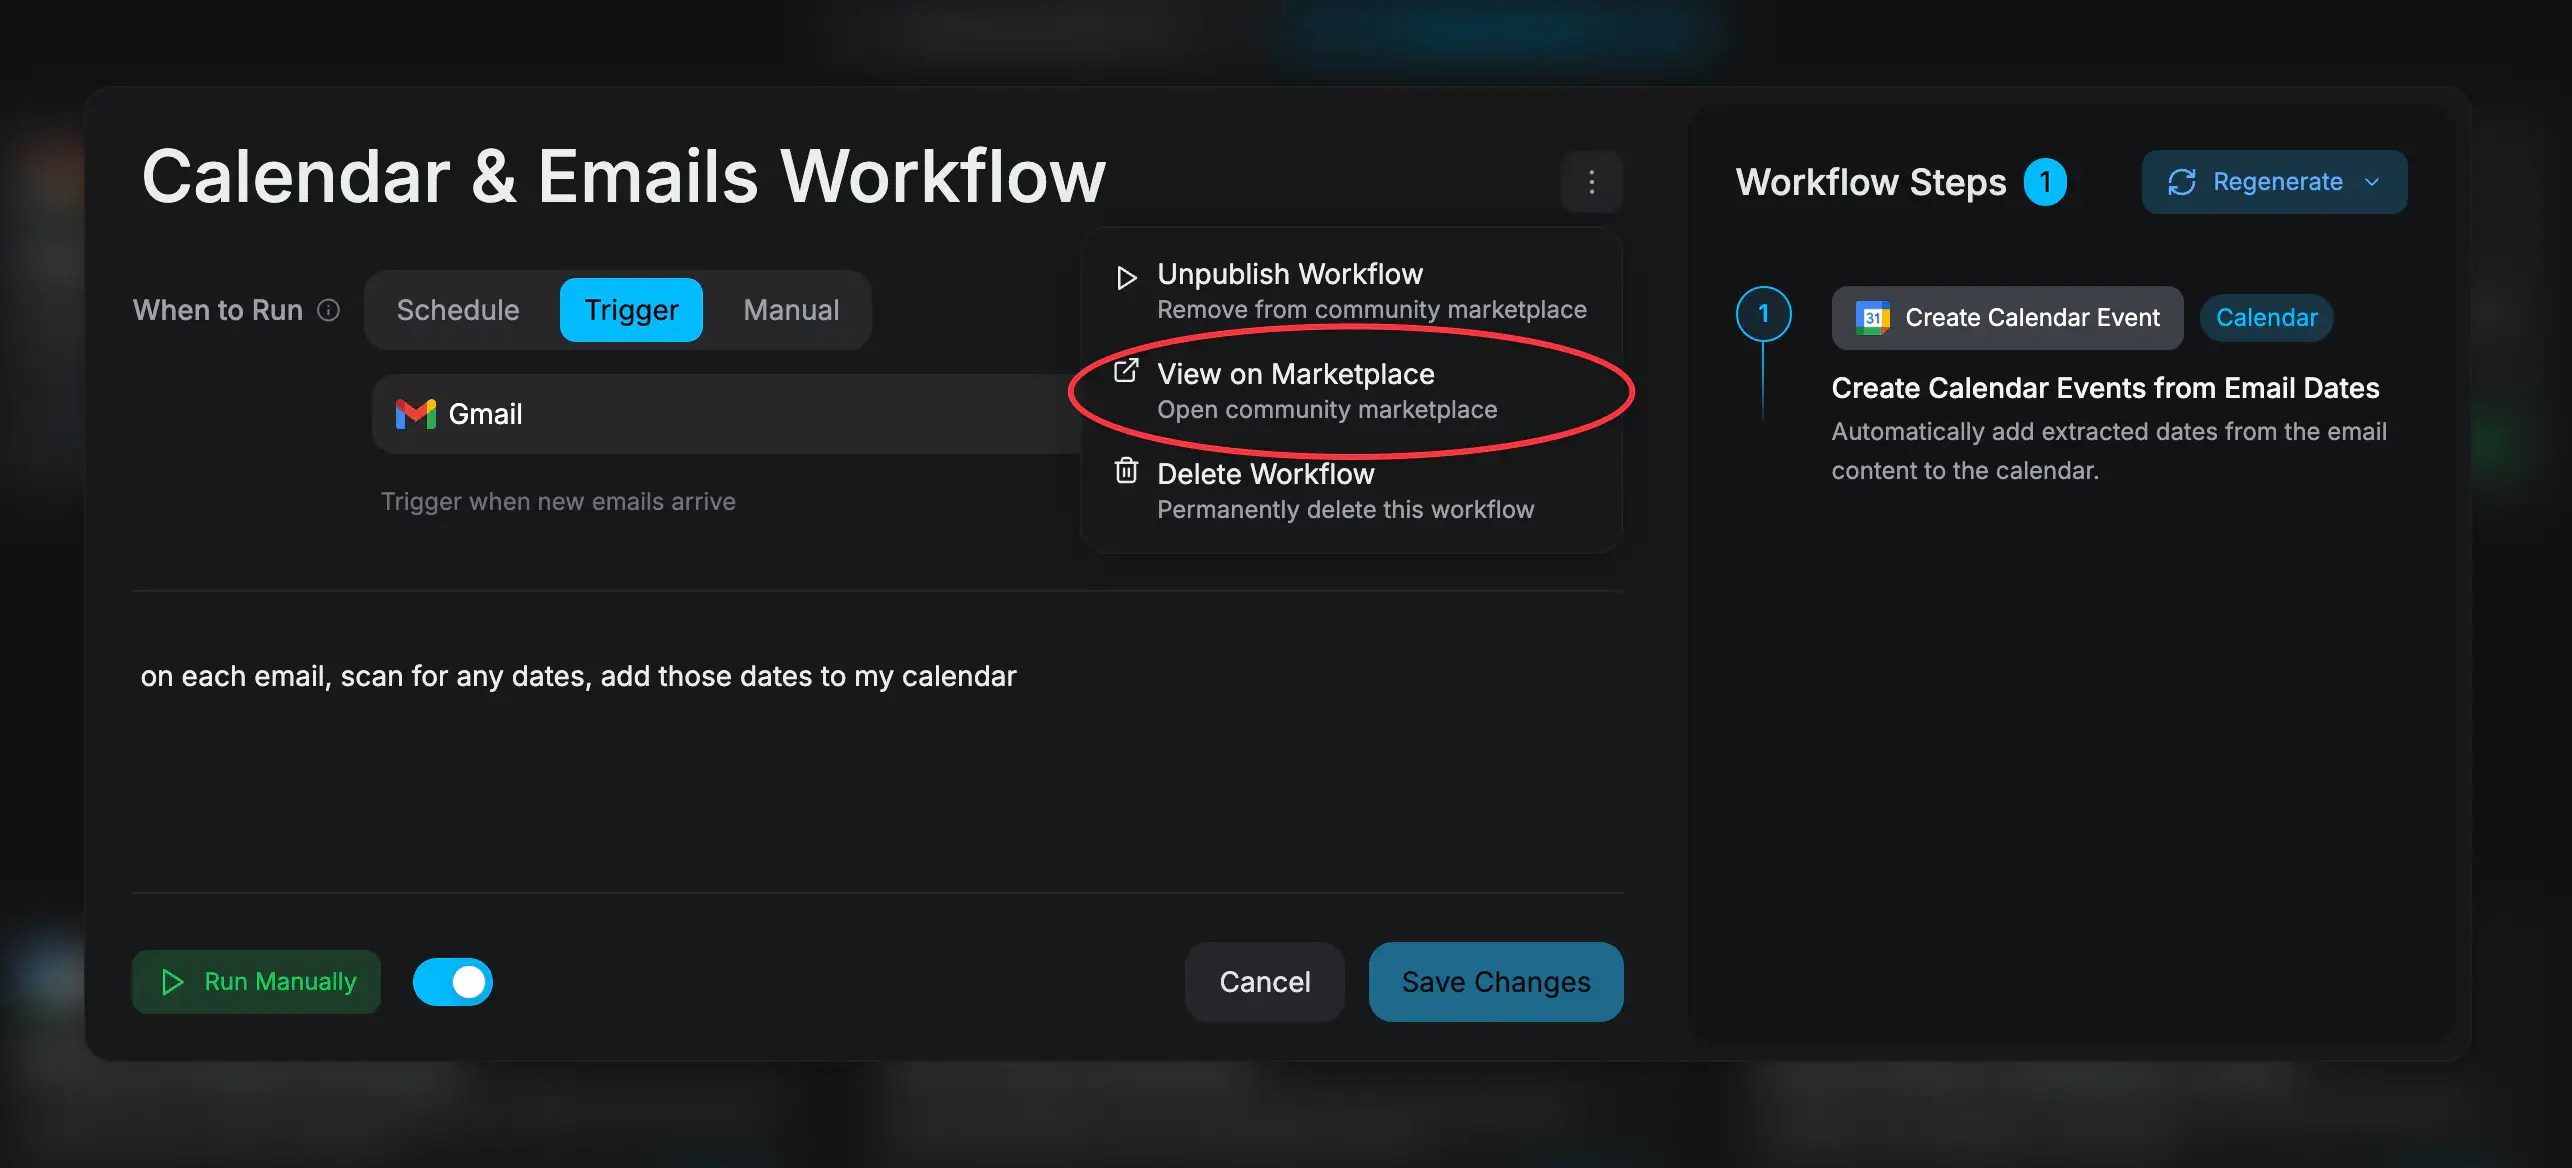The height and width of the screenshot is (1168, 2572).
Task: Click the Calendar badge on Create Calendar Event
Action: [x=2266, y=317]
